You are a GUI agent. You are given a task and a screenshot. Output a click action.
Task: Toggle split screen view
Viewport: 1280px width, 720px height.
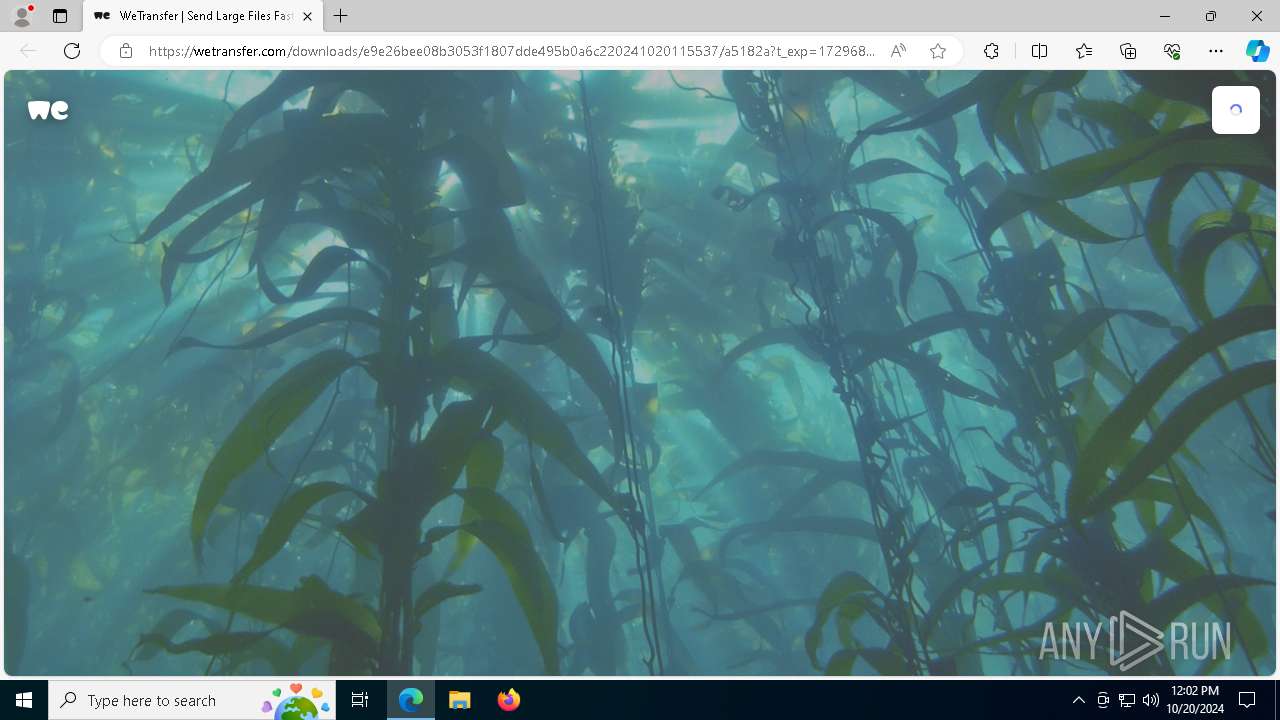[1039, 51]
